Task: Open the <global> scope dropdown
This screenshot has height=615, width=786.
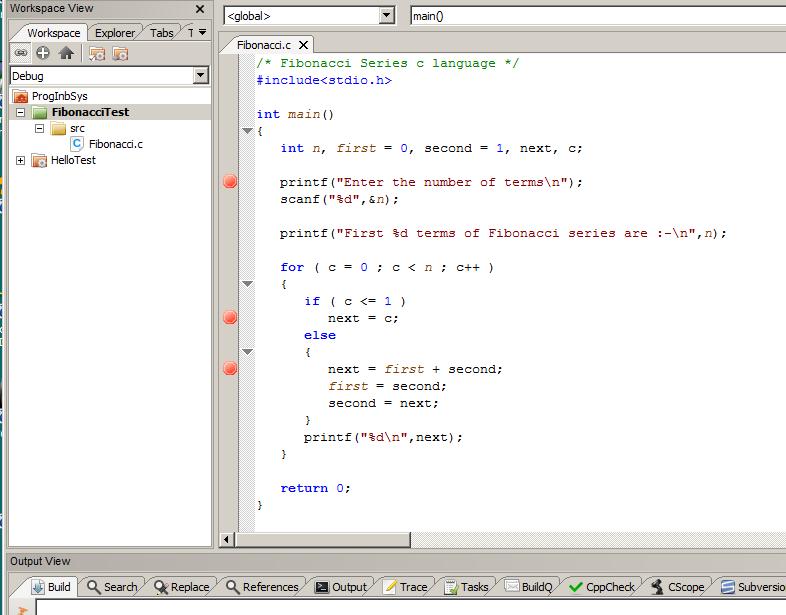Action: tap(386, 16)
